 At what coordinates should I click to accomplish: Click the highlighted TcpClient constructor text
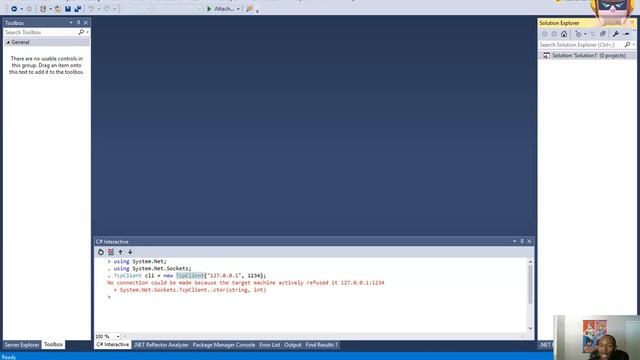point(190,276)
